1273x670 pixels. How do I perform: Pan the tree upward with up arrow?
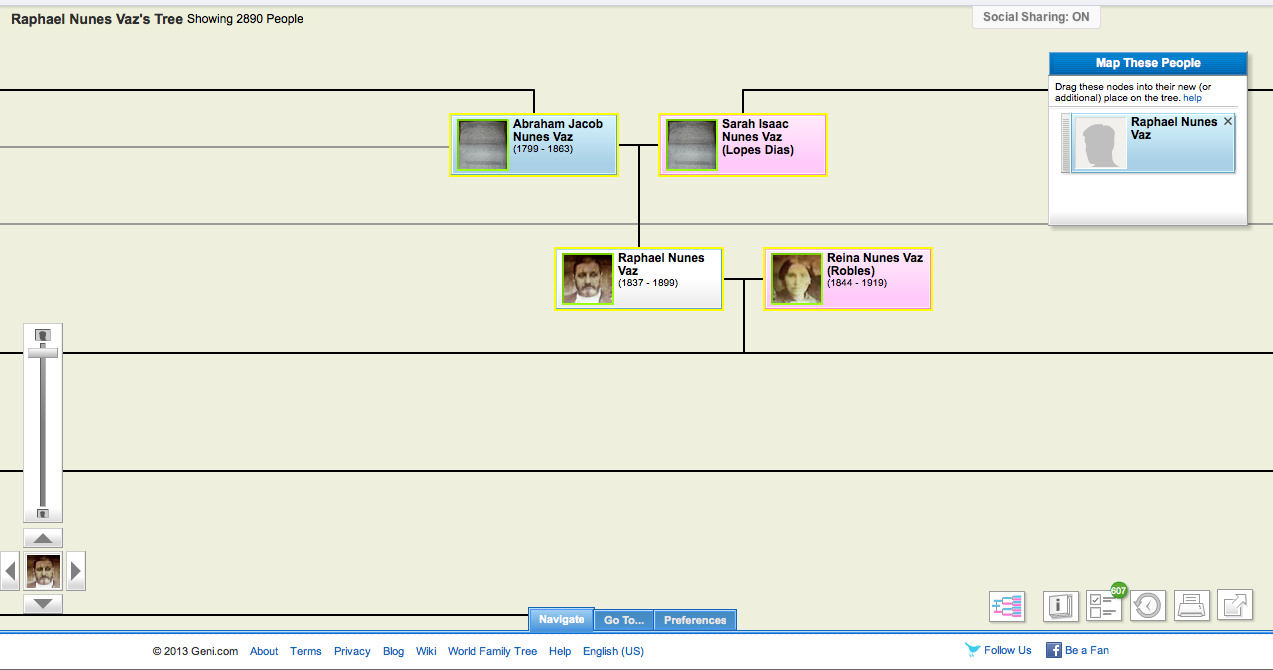coord(42,537)
